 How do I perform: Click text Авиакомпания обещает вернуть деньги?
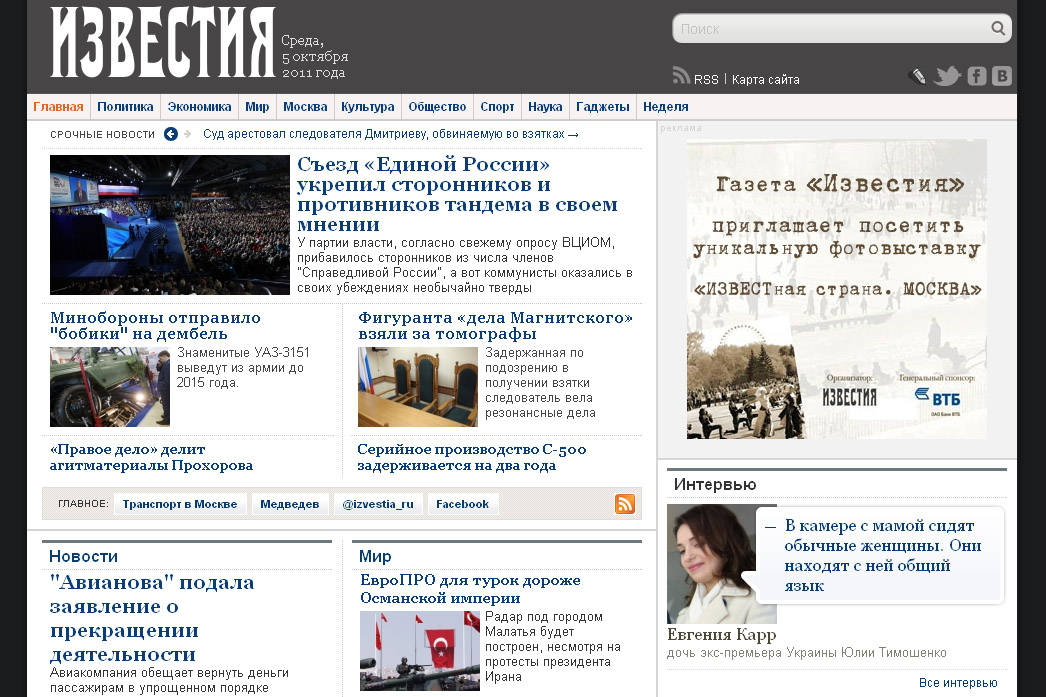pos(169,680)
